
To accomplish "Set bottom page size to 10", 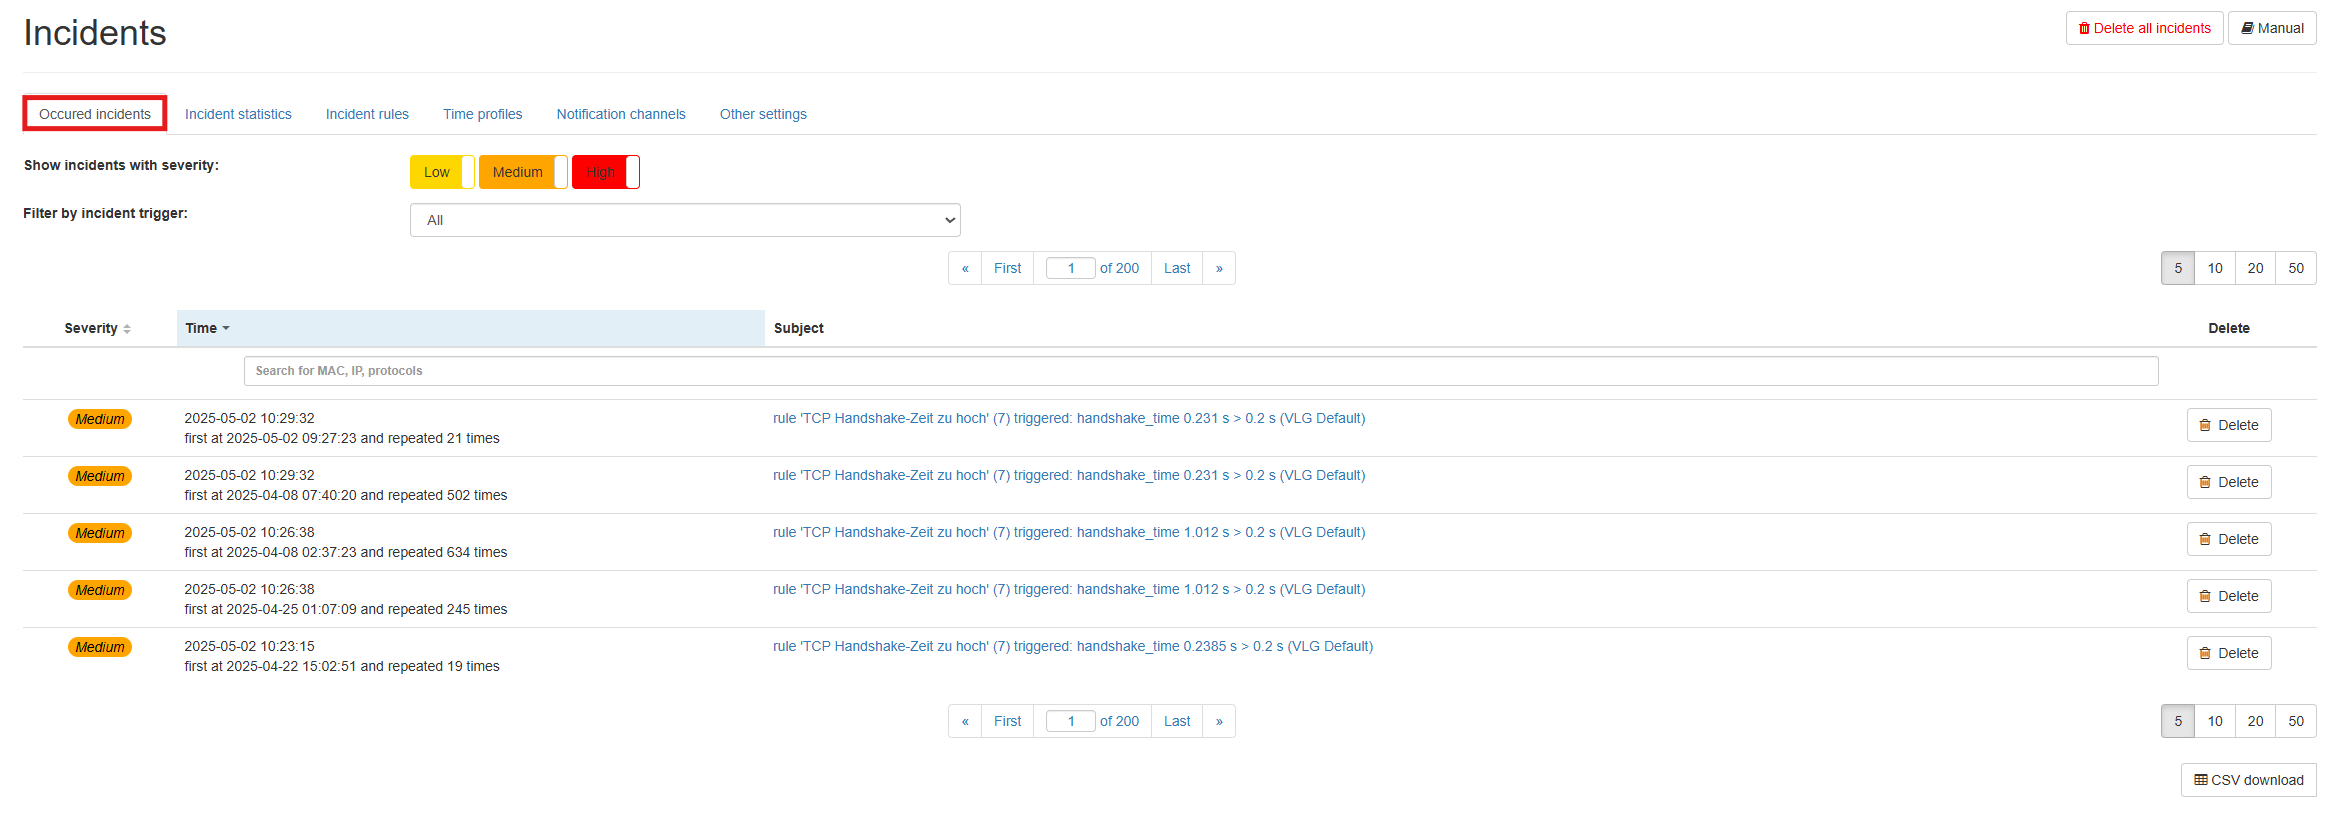I will (2215, 721).
